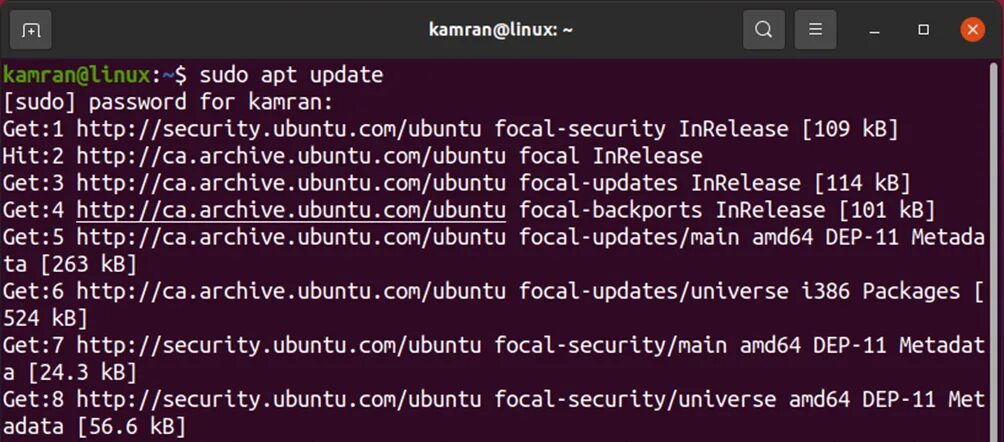Click the ca.archive URL on Get:6 line
Screen dimensions: 1004x442
[291, 291]
